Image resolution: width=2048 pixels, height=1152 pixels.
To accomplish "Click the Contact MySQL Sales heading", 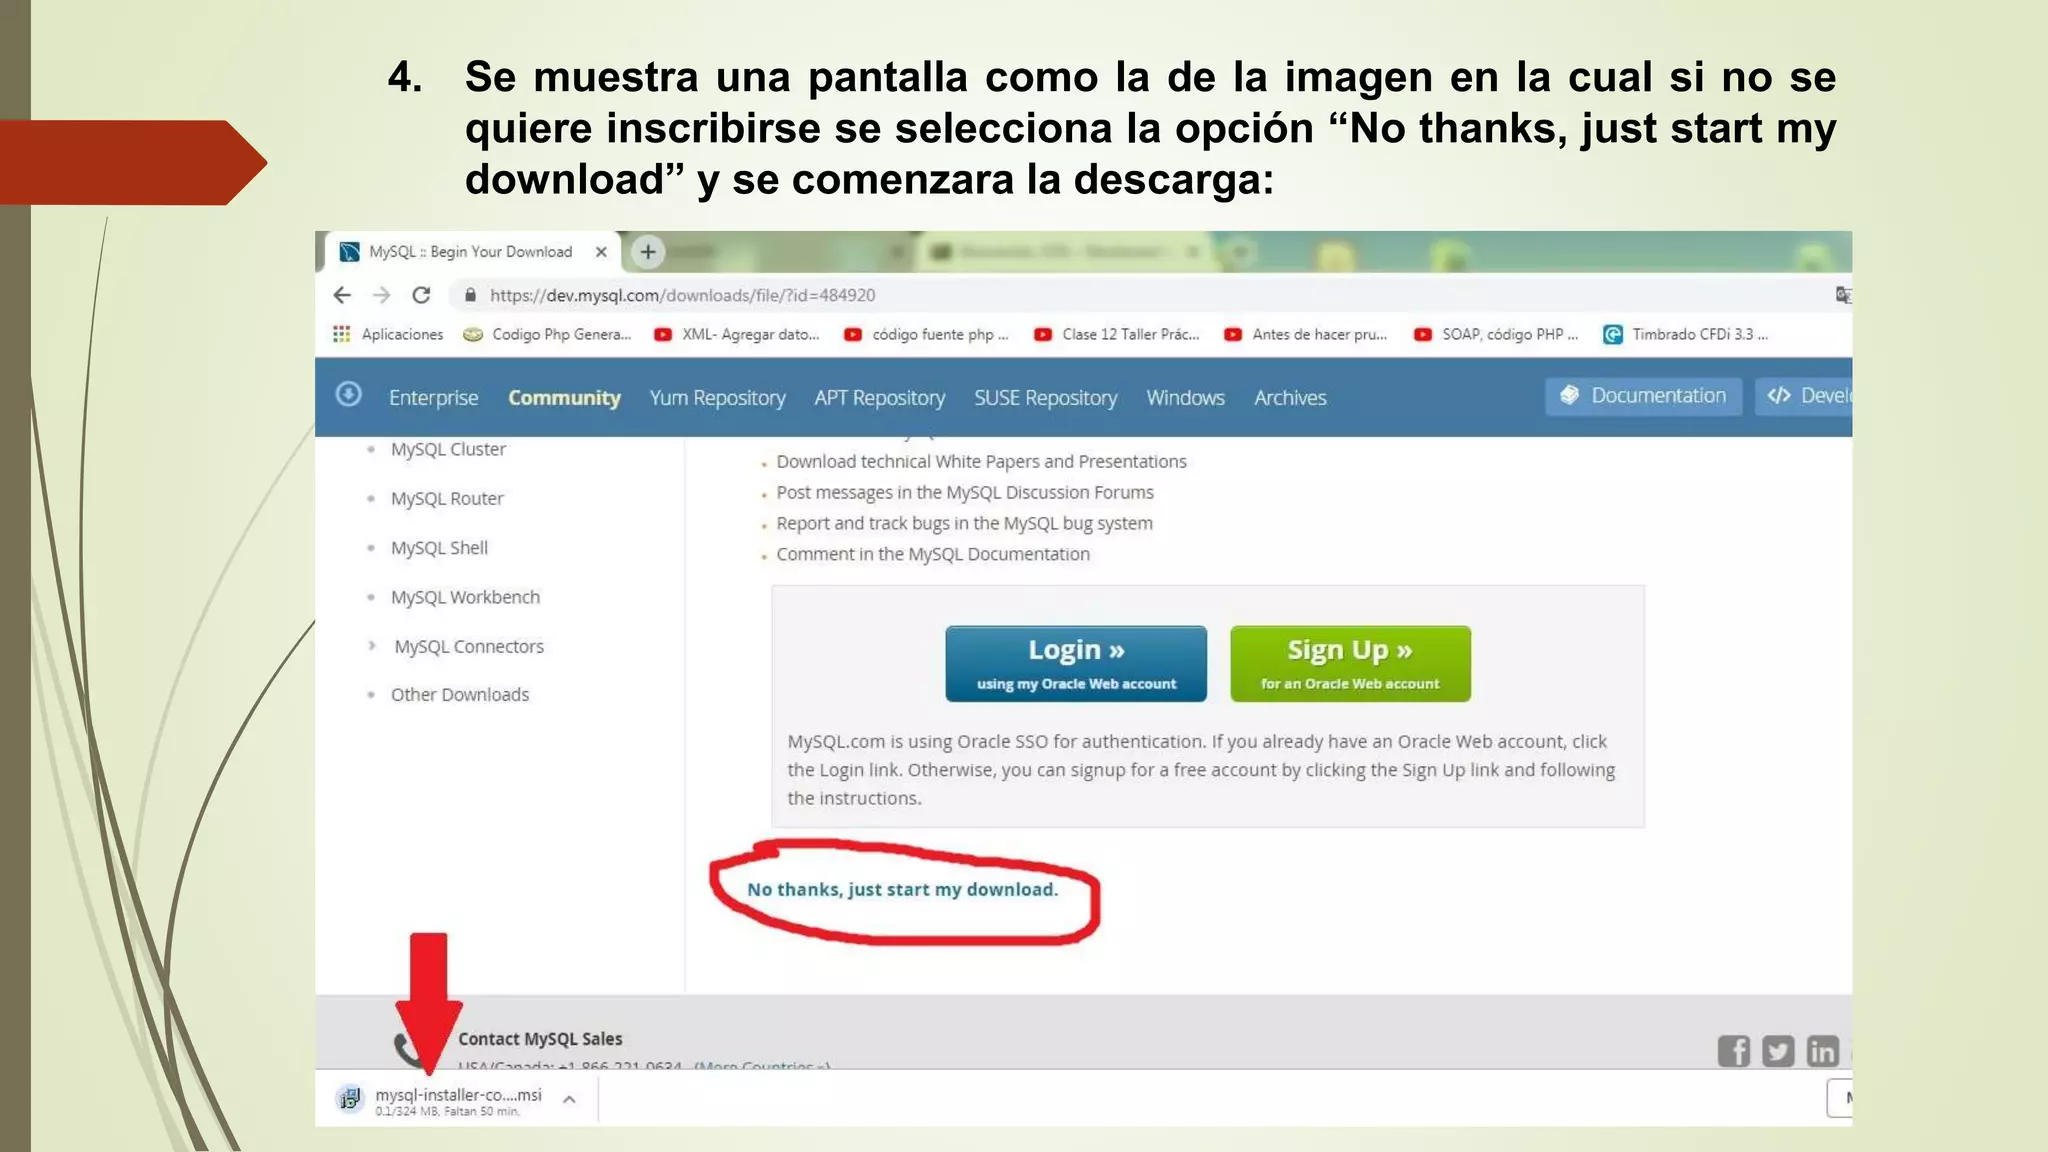I will (x=540, y=1039).
